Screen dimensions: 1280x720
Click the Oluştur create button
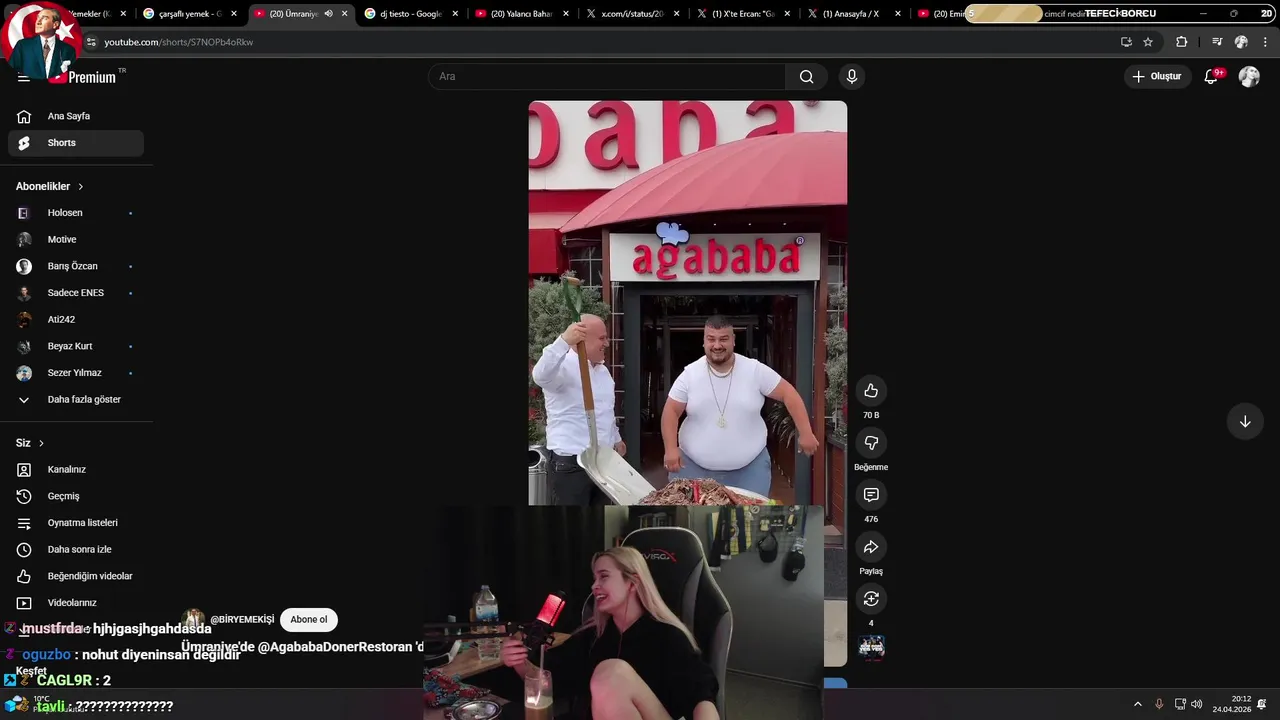[1157, 77]
